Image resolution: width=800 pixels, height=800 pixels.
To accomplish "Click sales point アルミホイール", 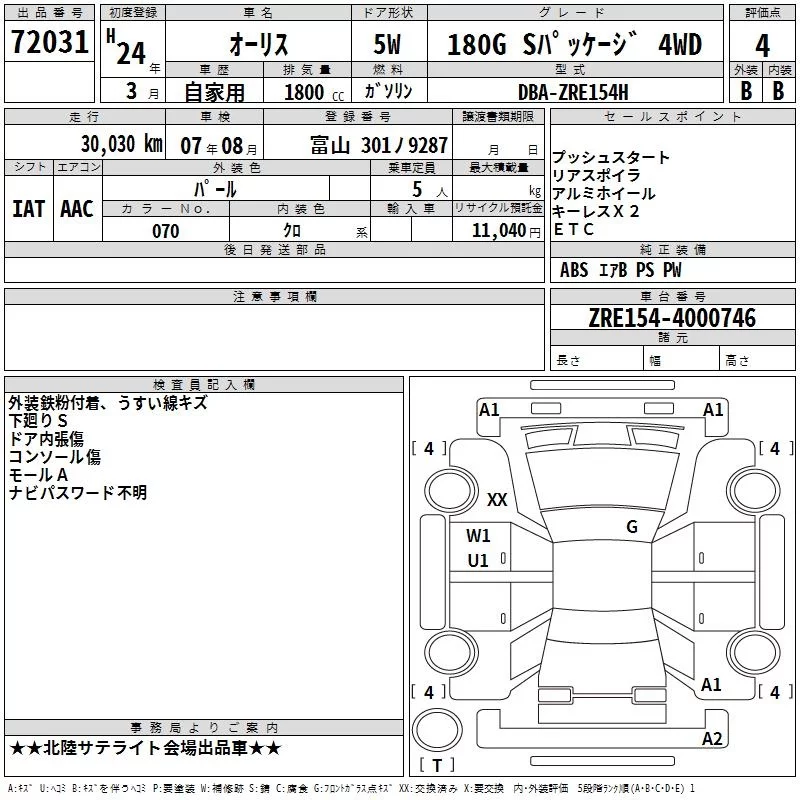I will click(604, 193).
